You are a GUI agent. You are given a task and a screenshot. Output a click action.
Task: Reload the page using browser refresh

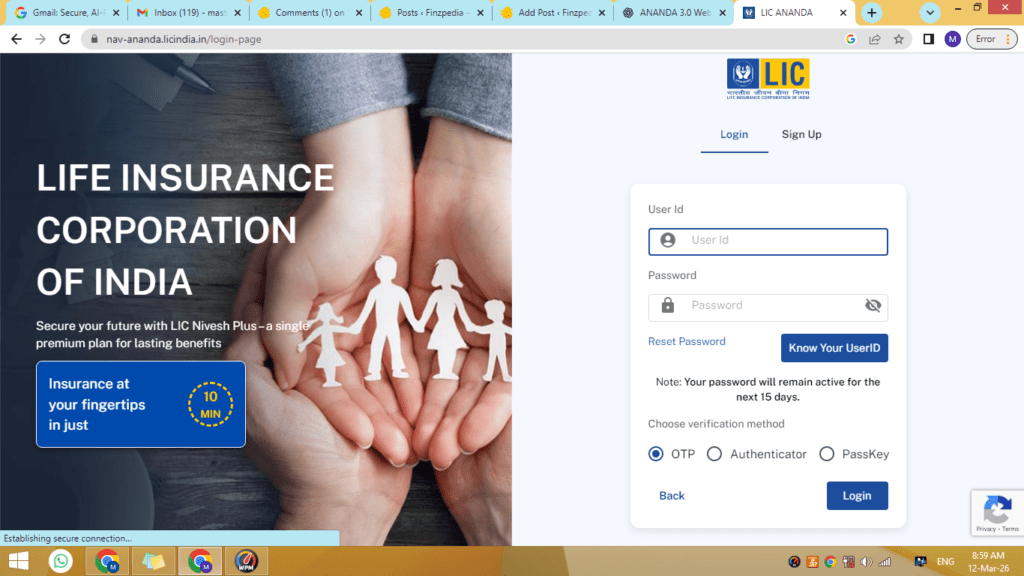tap(65, 39)
